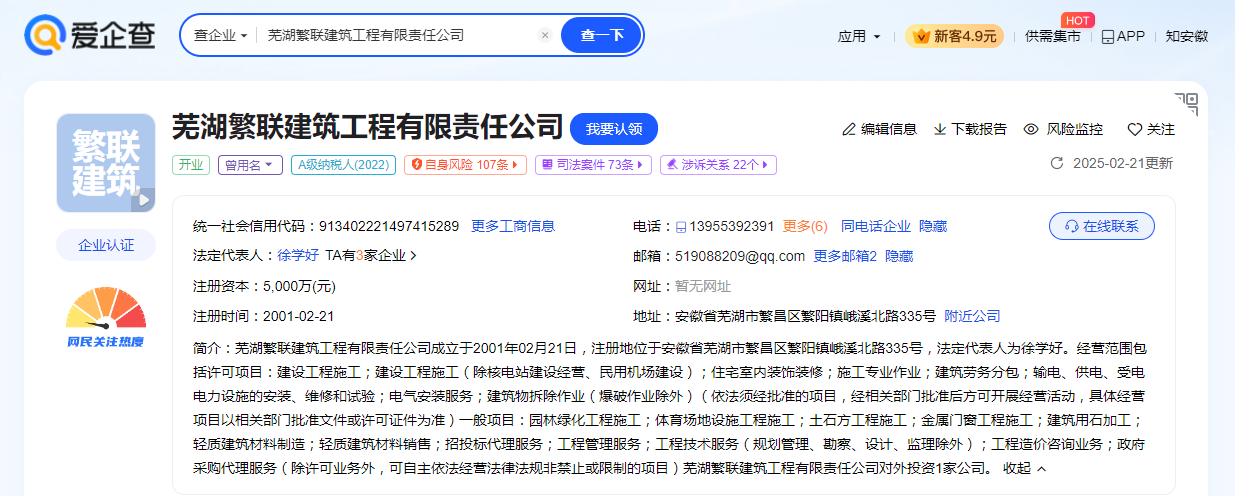This screenshot has width=1235, height=496.
Task: Click the 我要认领 button
Action: (614, 129)
